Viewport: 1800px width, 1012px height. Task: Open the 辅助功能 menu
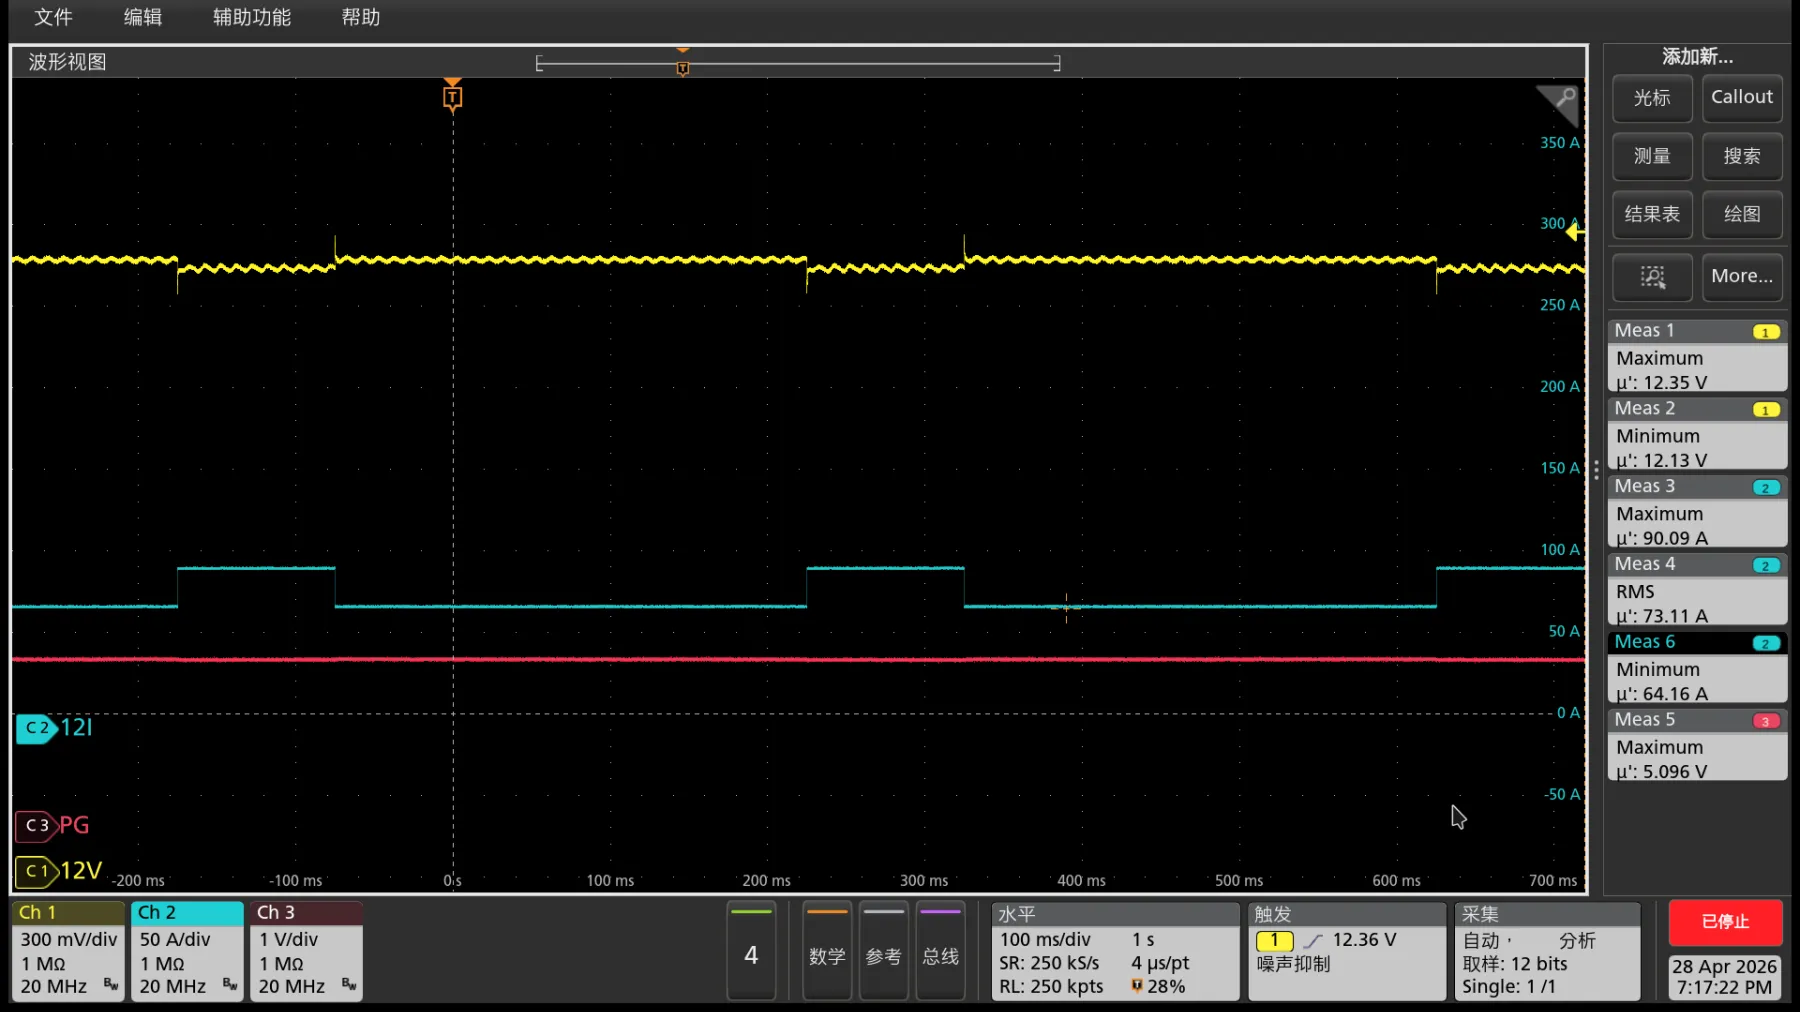point(251,17)
